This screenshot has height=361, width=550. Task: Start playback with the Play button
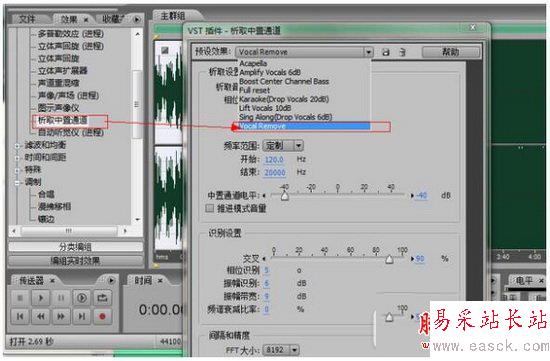[x=41, y=298]
